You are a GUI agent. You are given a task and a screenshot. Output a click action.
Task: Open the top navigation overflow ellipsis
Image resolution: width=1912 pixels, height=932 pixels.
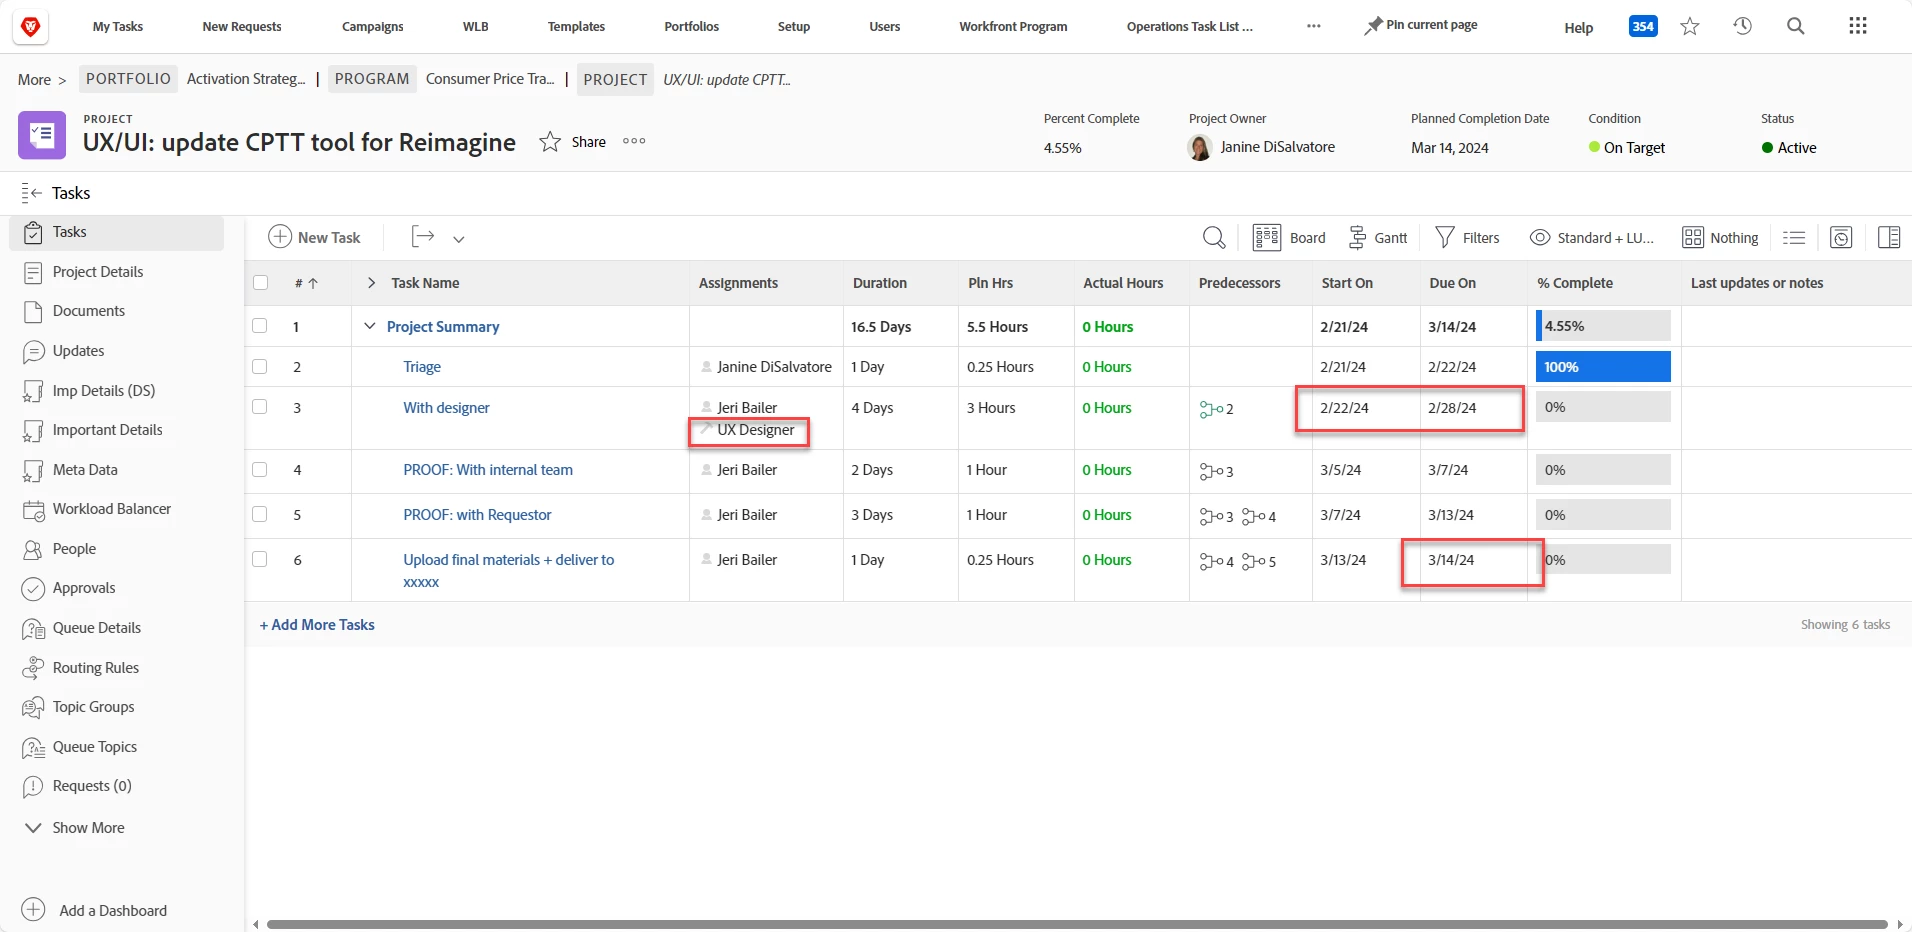1314,27
